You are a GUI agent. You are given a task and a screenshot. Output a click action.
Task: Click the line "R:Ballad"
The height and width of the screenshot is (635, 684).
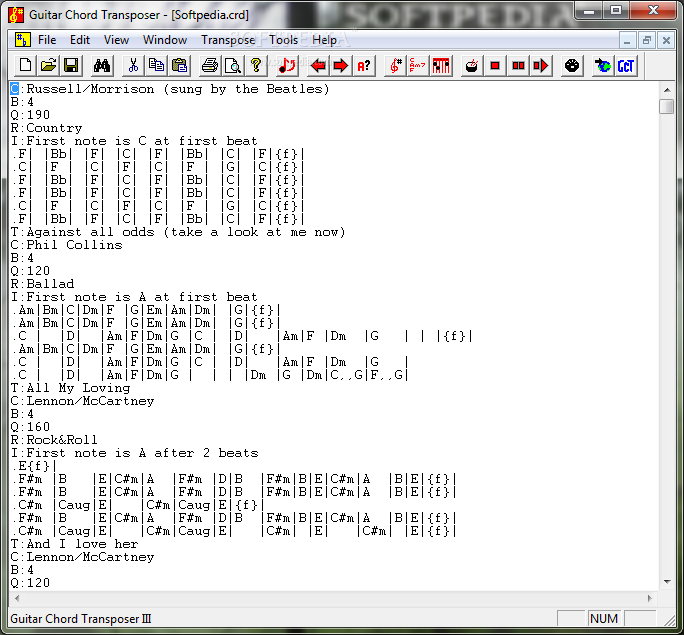click(x=42, y=284)
